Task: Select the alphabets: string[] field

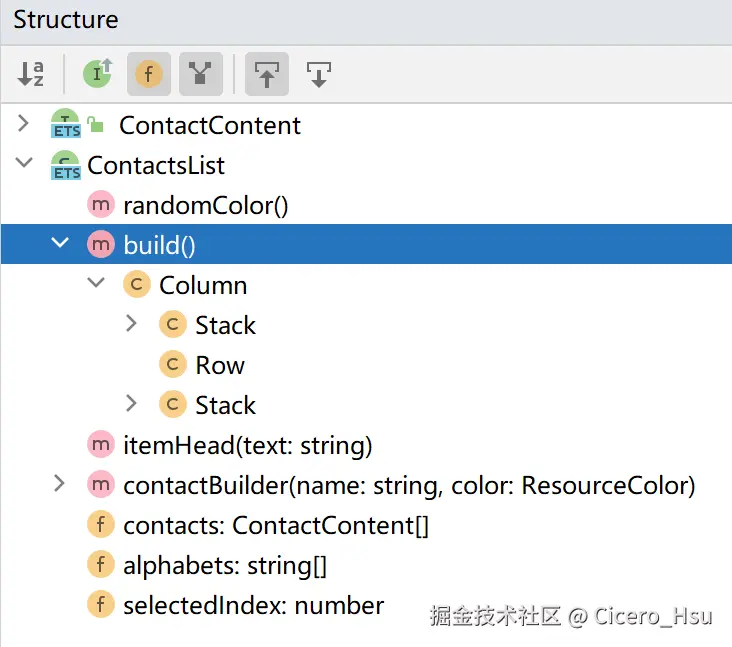Action: [224, 565]
